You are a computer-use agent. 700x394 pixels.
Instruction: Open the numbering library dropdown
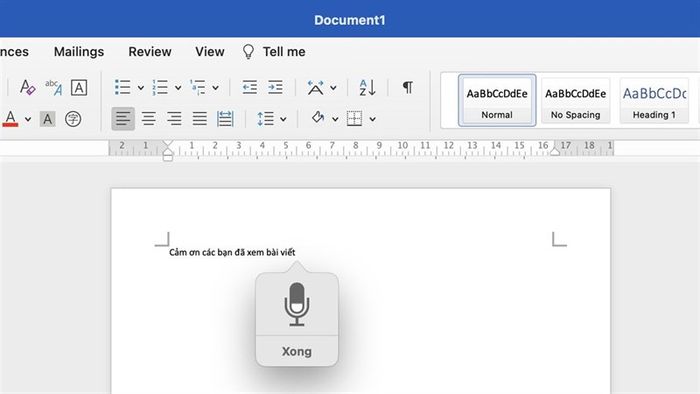[x=178, y=88]
